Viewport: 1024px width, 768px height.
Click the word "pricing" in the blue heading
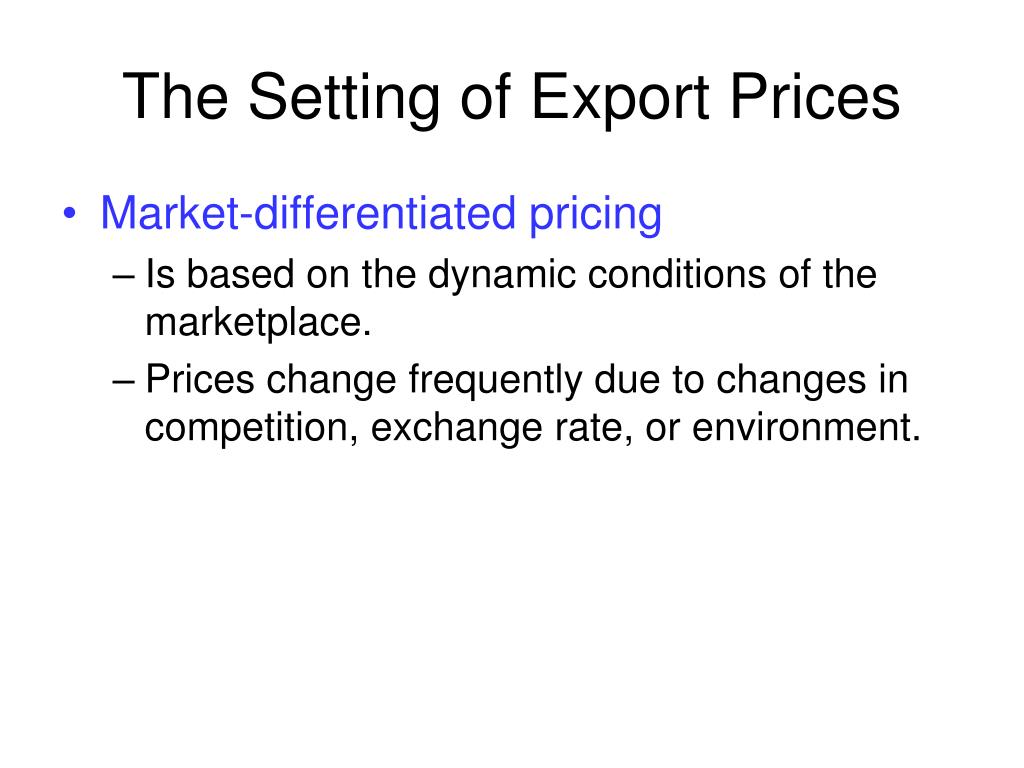coord(595,214)
